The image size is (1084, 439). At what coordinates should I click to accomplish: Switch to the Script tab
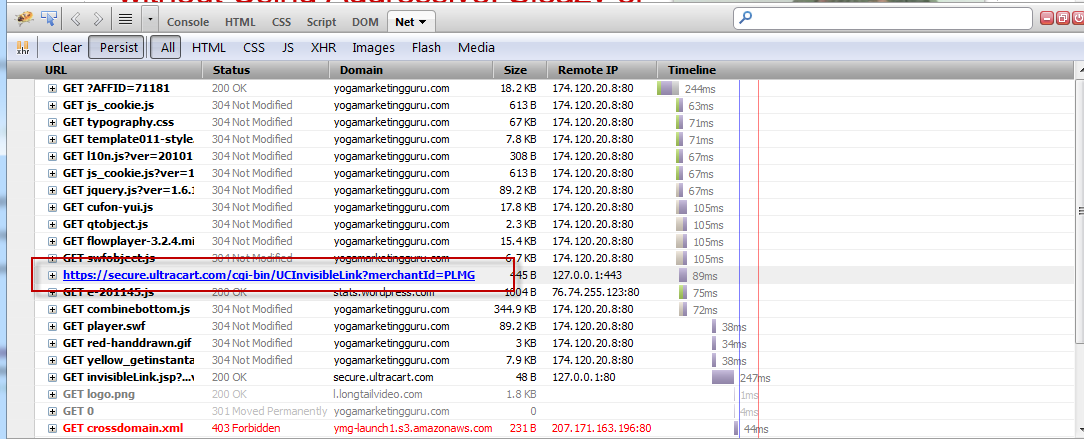pos(321,22)
